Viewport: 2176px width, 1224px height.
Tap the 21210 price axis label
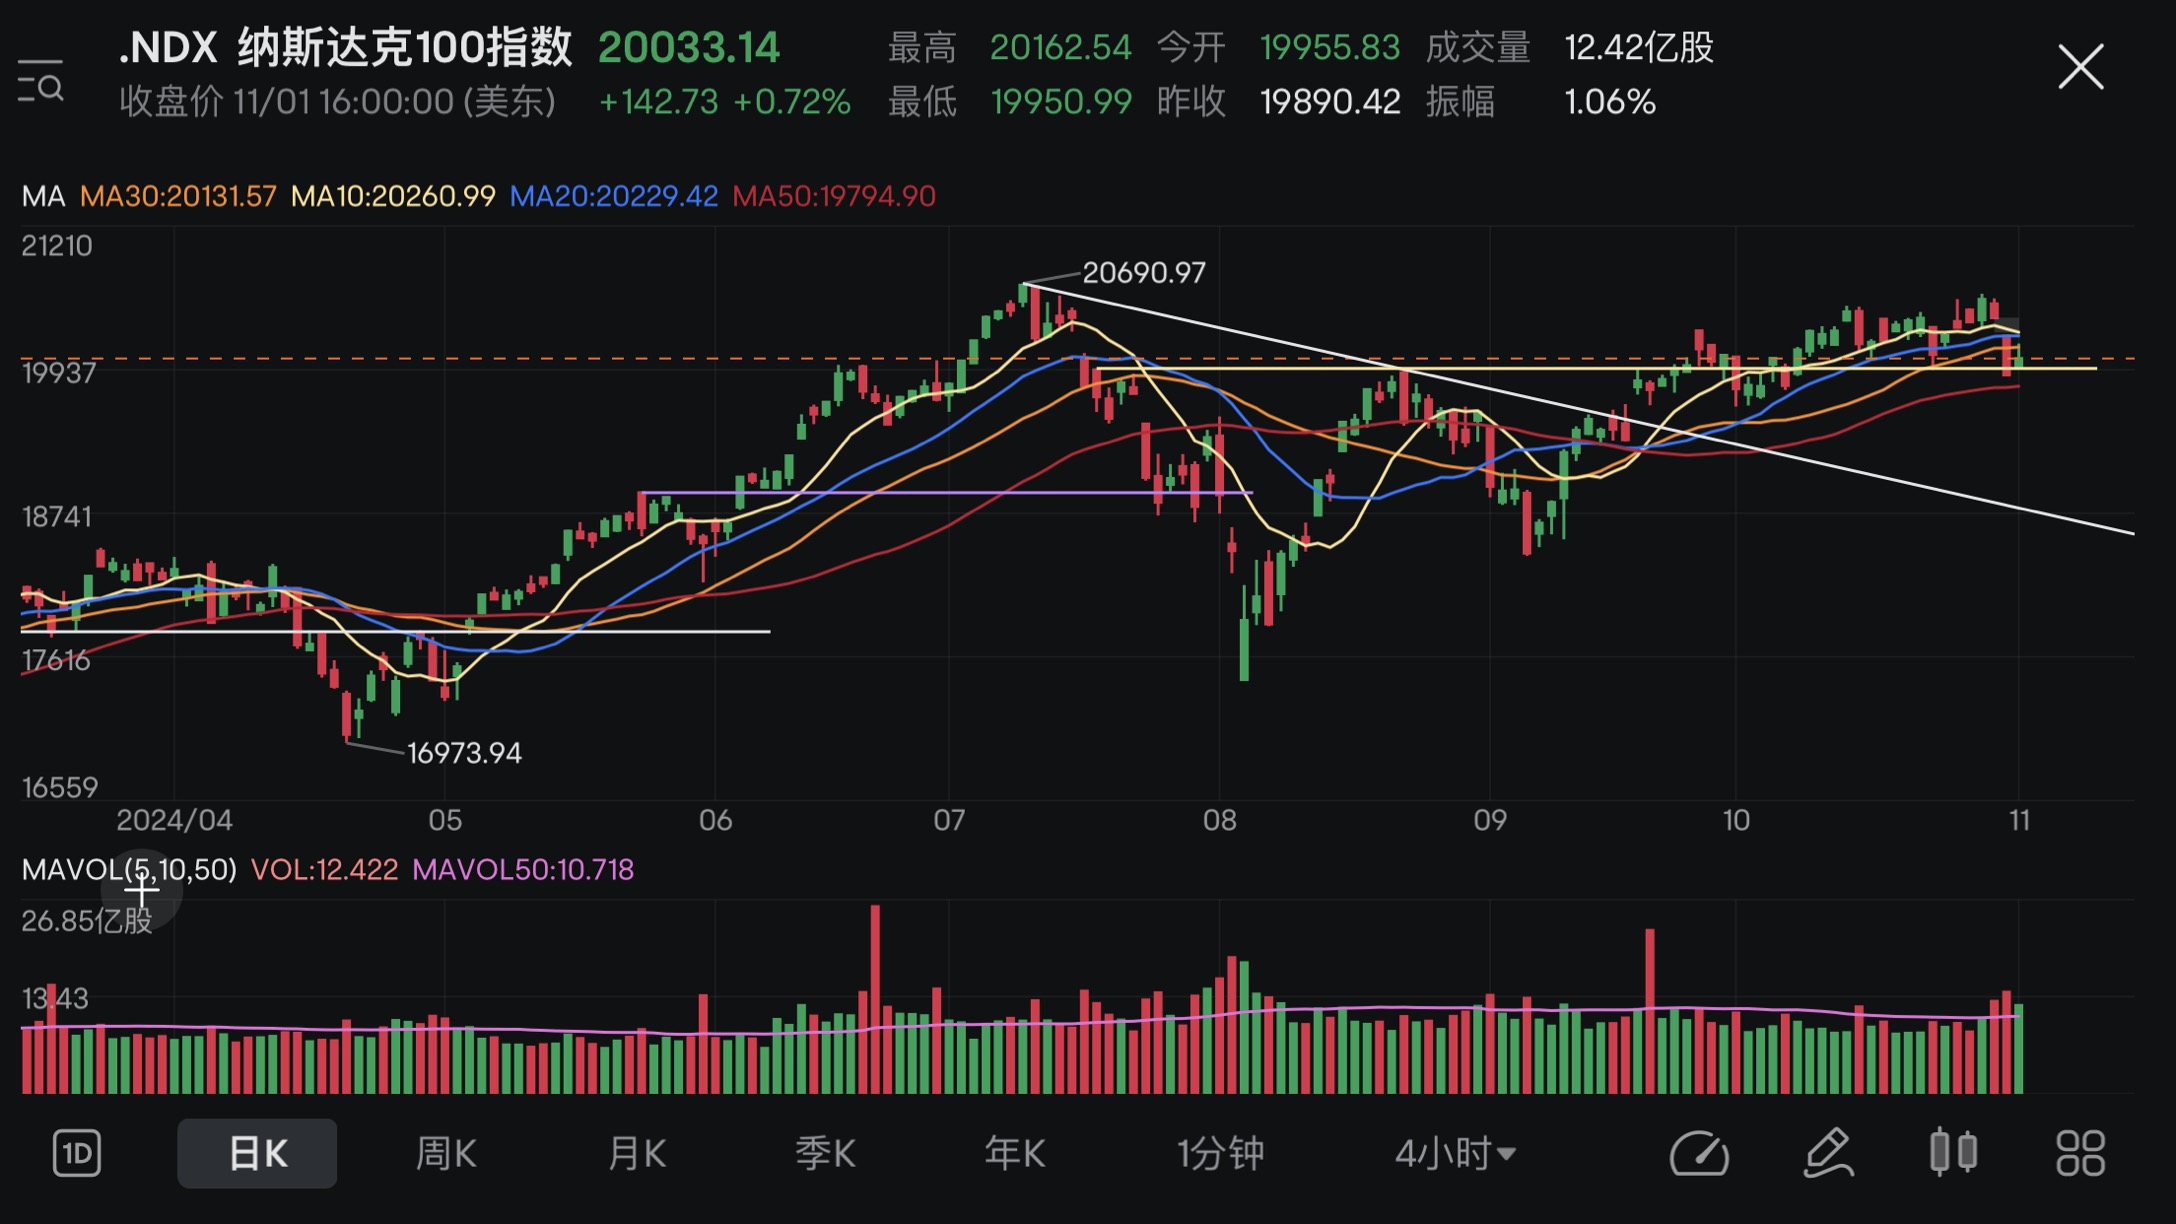coord(57,246)
